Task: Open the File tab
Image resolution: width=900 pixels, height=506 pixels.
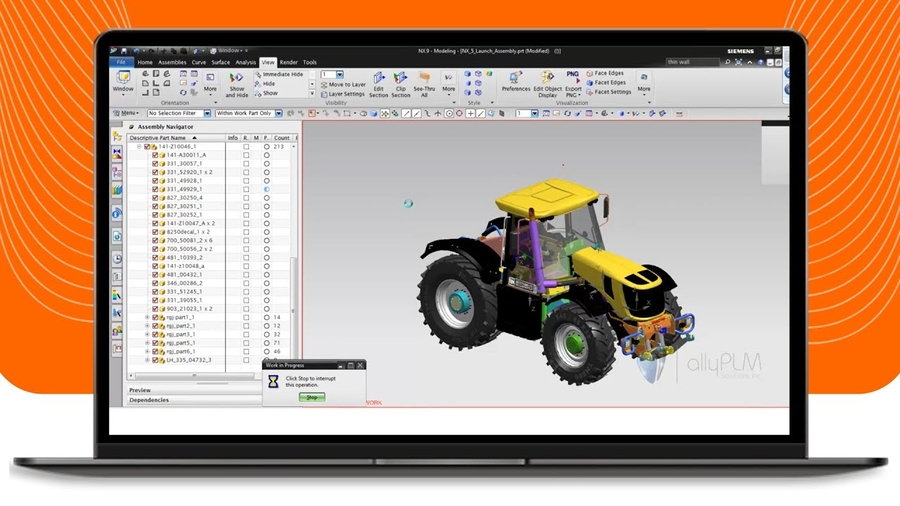Action: [121, 62]
